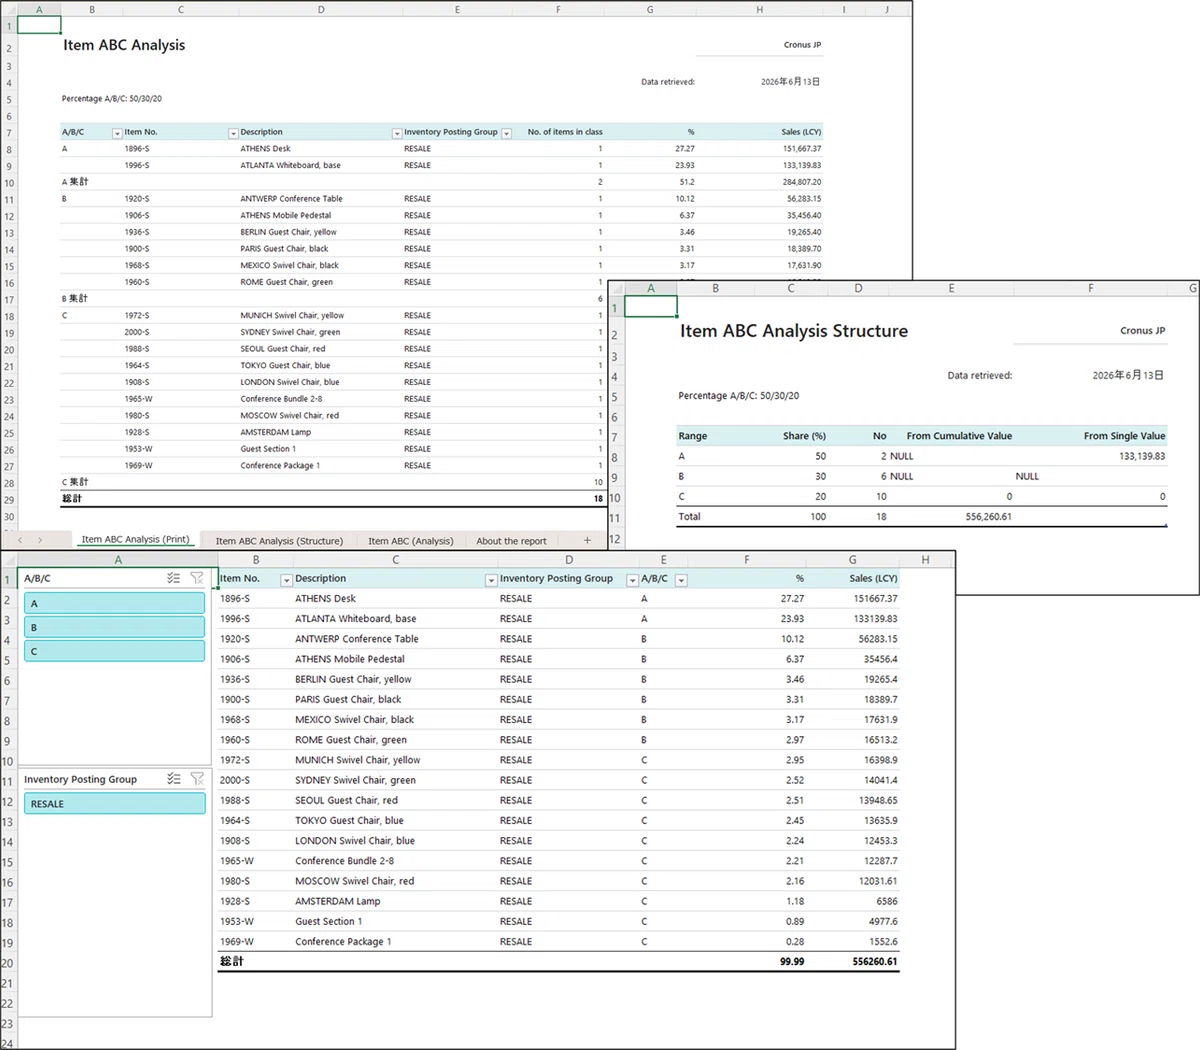Open A/B/C column filter dropdown in Analysis sheet
This screenshot has height=1050, width=1200.
(681, 580)
